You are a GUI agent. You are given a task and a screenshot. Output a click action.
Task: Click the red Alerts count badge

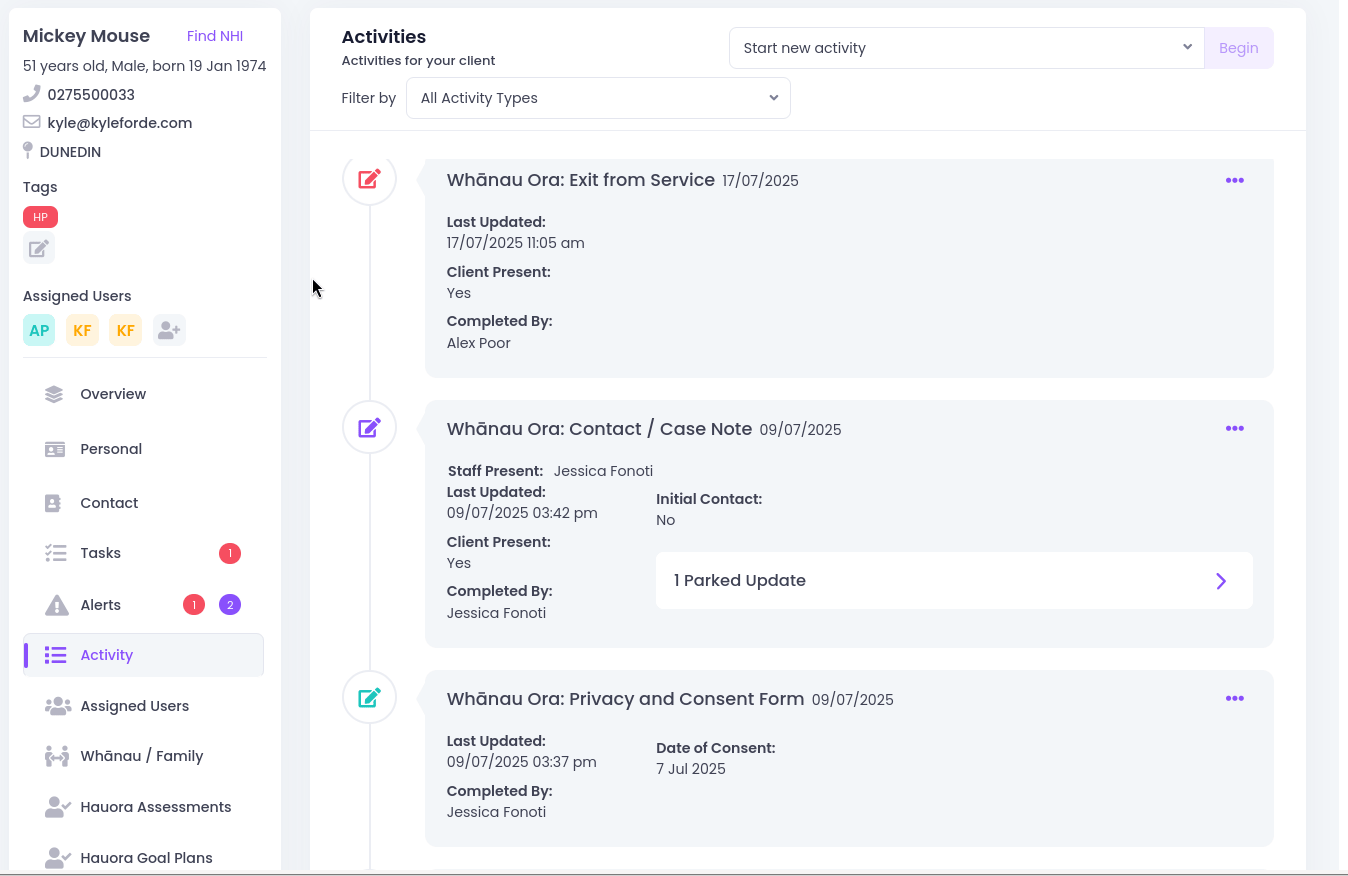point(194,604)
